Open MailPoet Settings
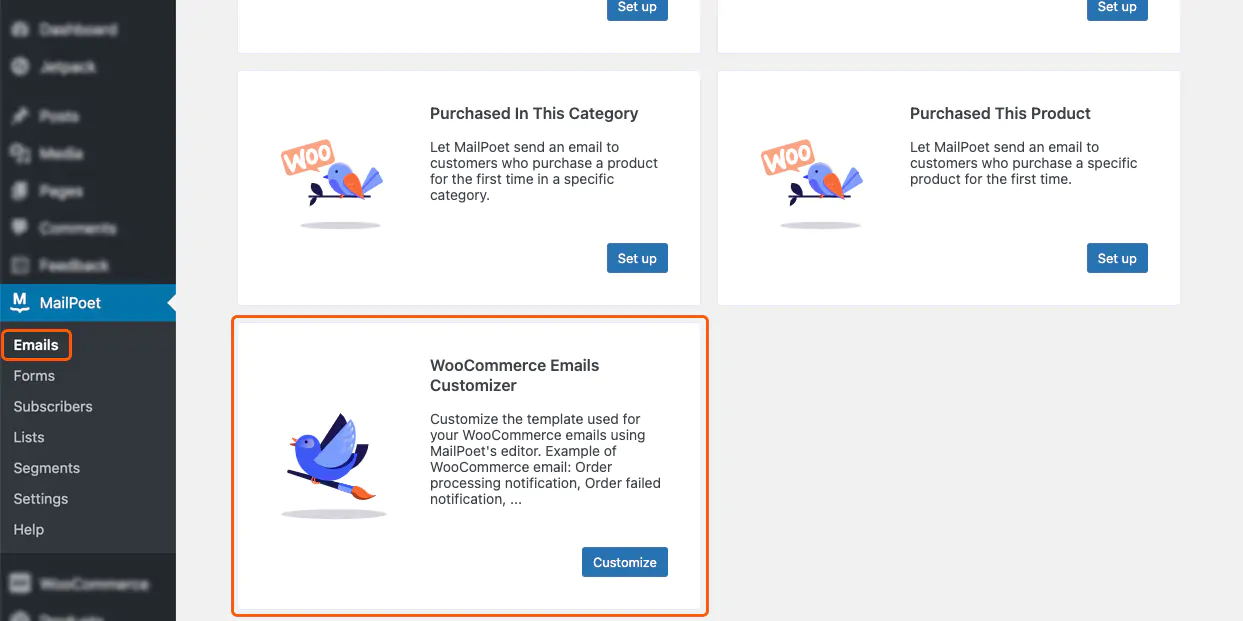This screenshot has width=1243, height=621. pos(41,498)
